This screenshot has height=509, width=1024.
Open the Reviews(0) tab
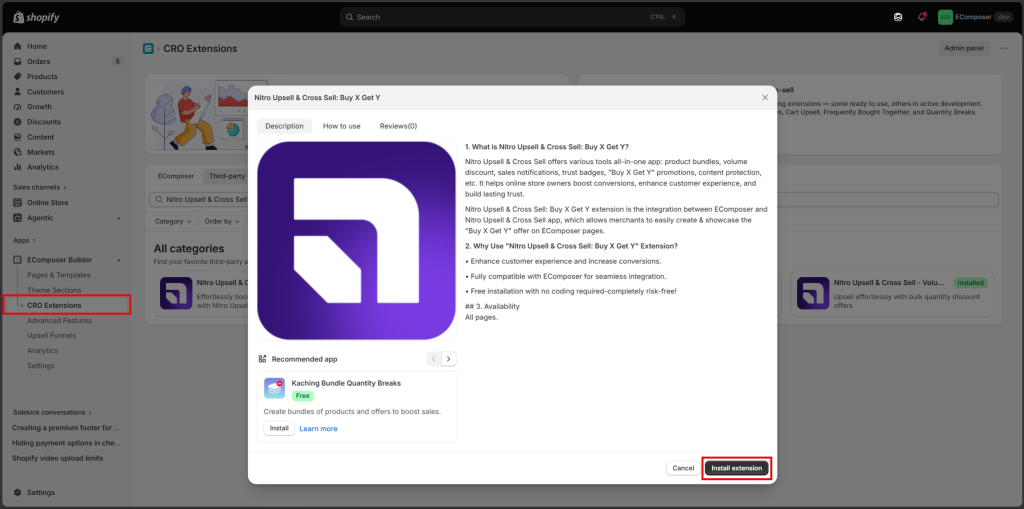pos(398,126)
